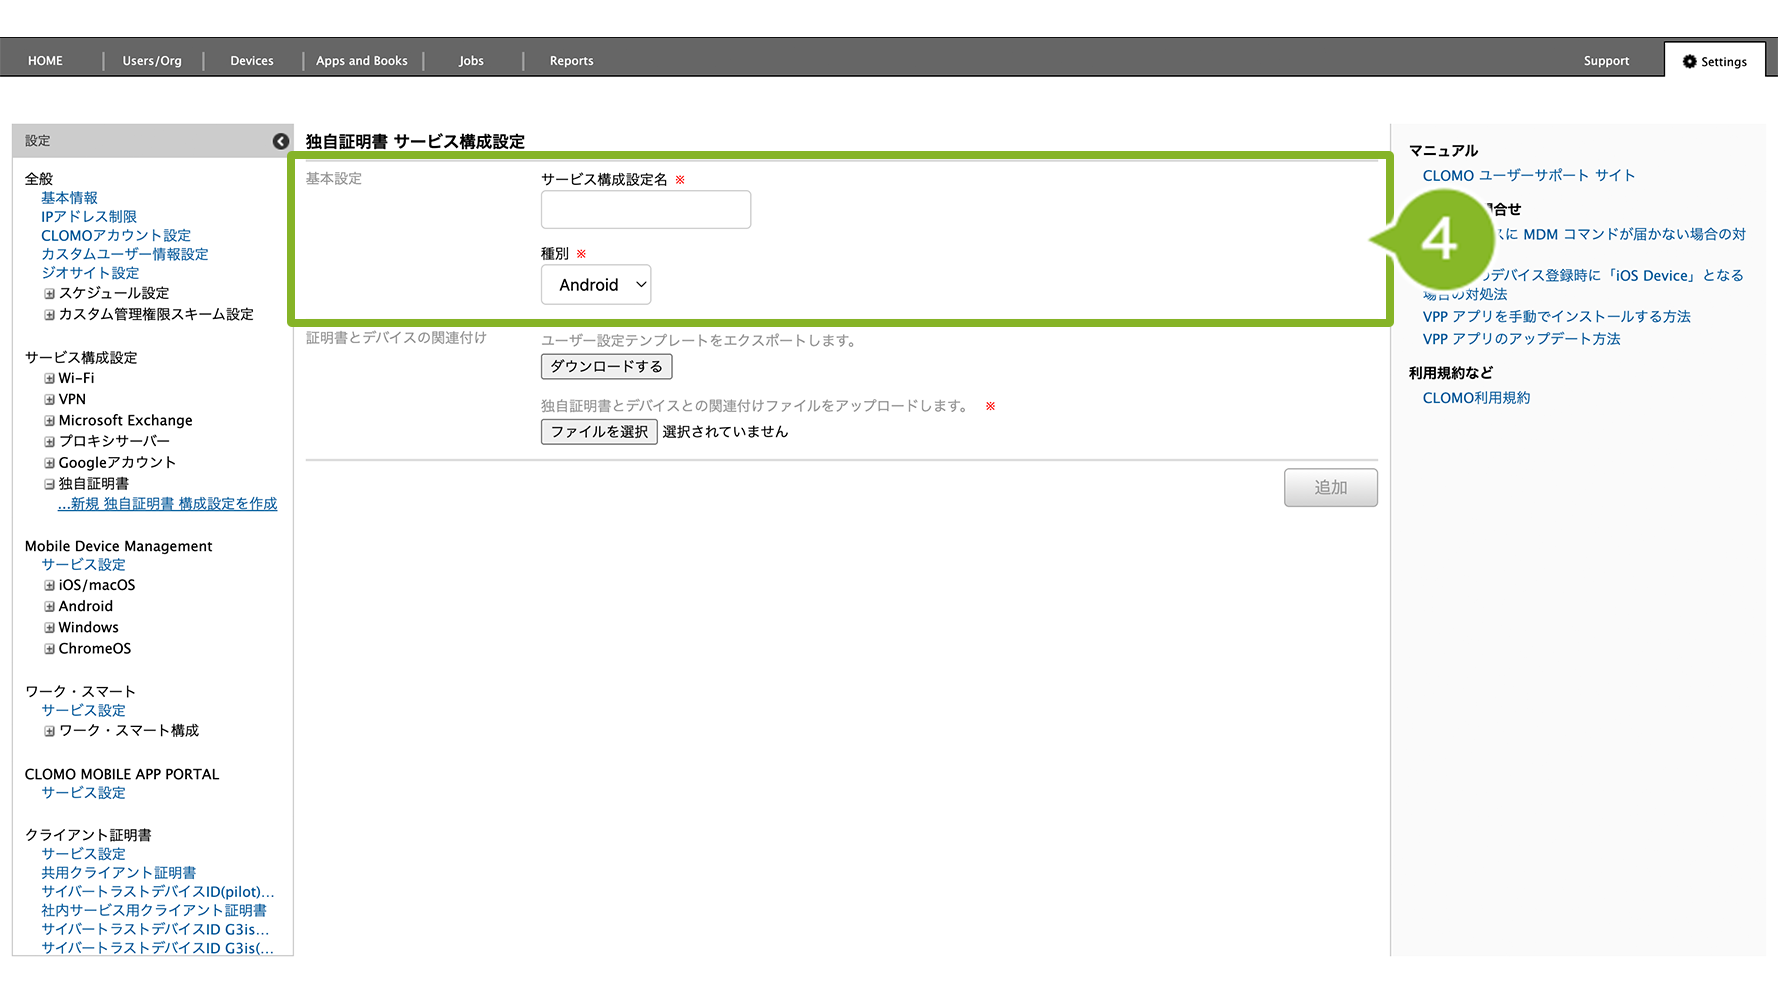Expand the Microsoft Exchange node
Image resolution: width=1778 pixels, height=1000 pixels.
point(49,421)
